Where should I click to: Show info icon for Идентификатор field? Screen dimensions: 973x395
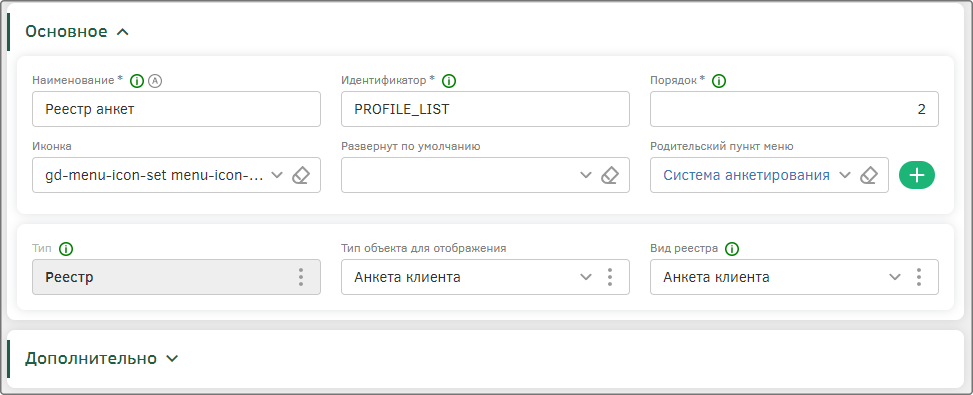(449, 81)
